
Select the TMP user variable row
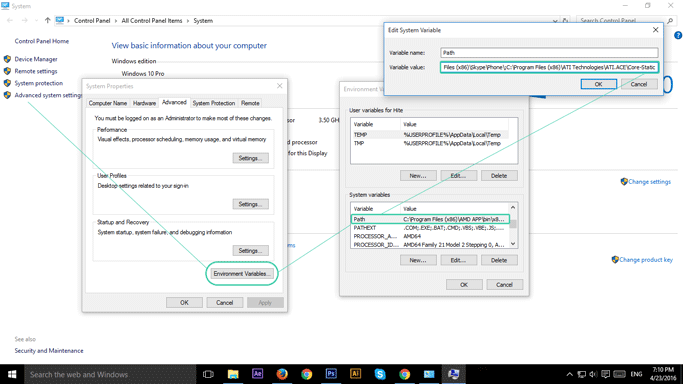(x=430, y=143)
